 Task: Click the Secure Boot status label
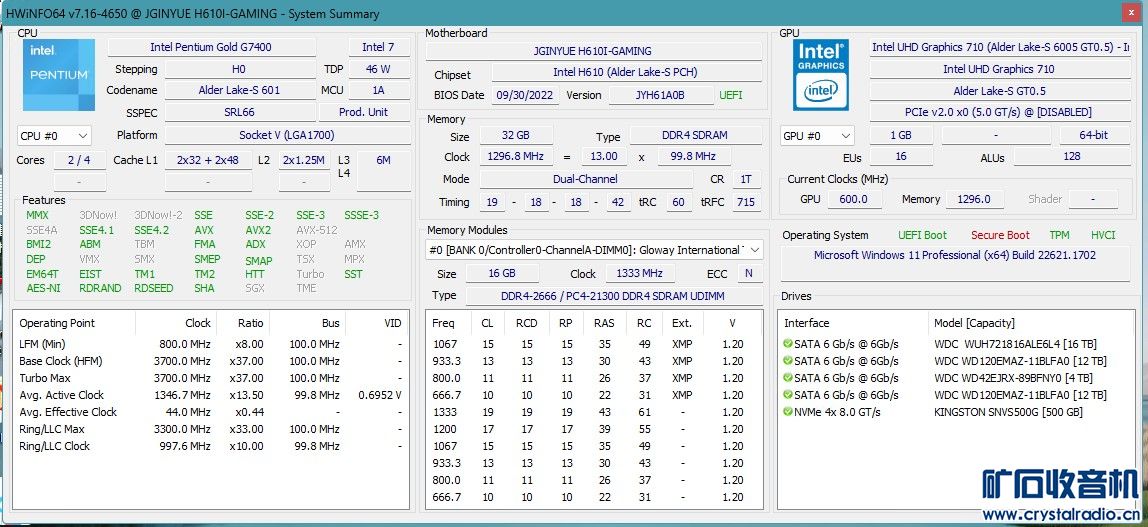tap(1000, 236)
